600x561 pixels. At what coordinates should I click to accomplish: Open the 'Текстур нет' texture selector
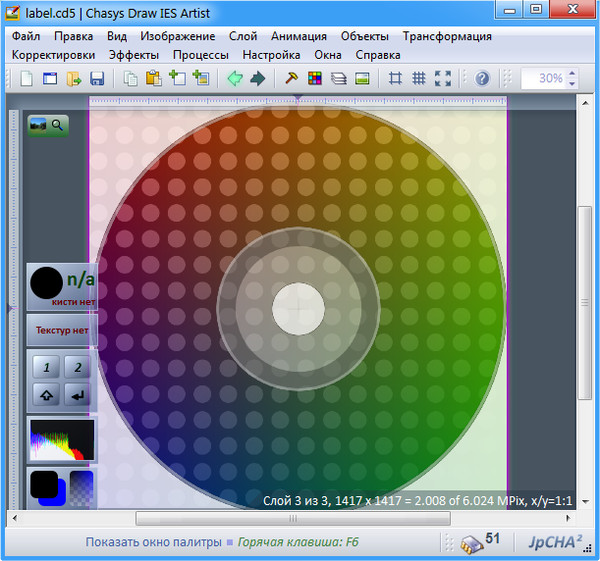pos(62,330)
